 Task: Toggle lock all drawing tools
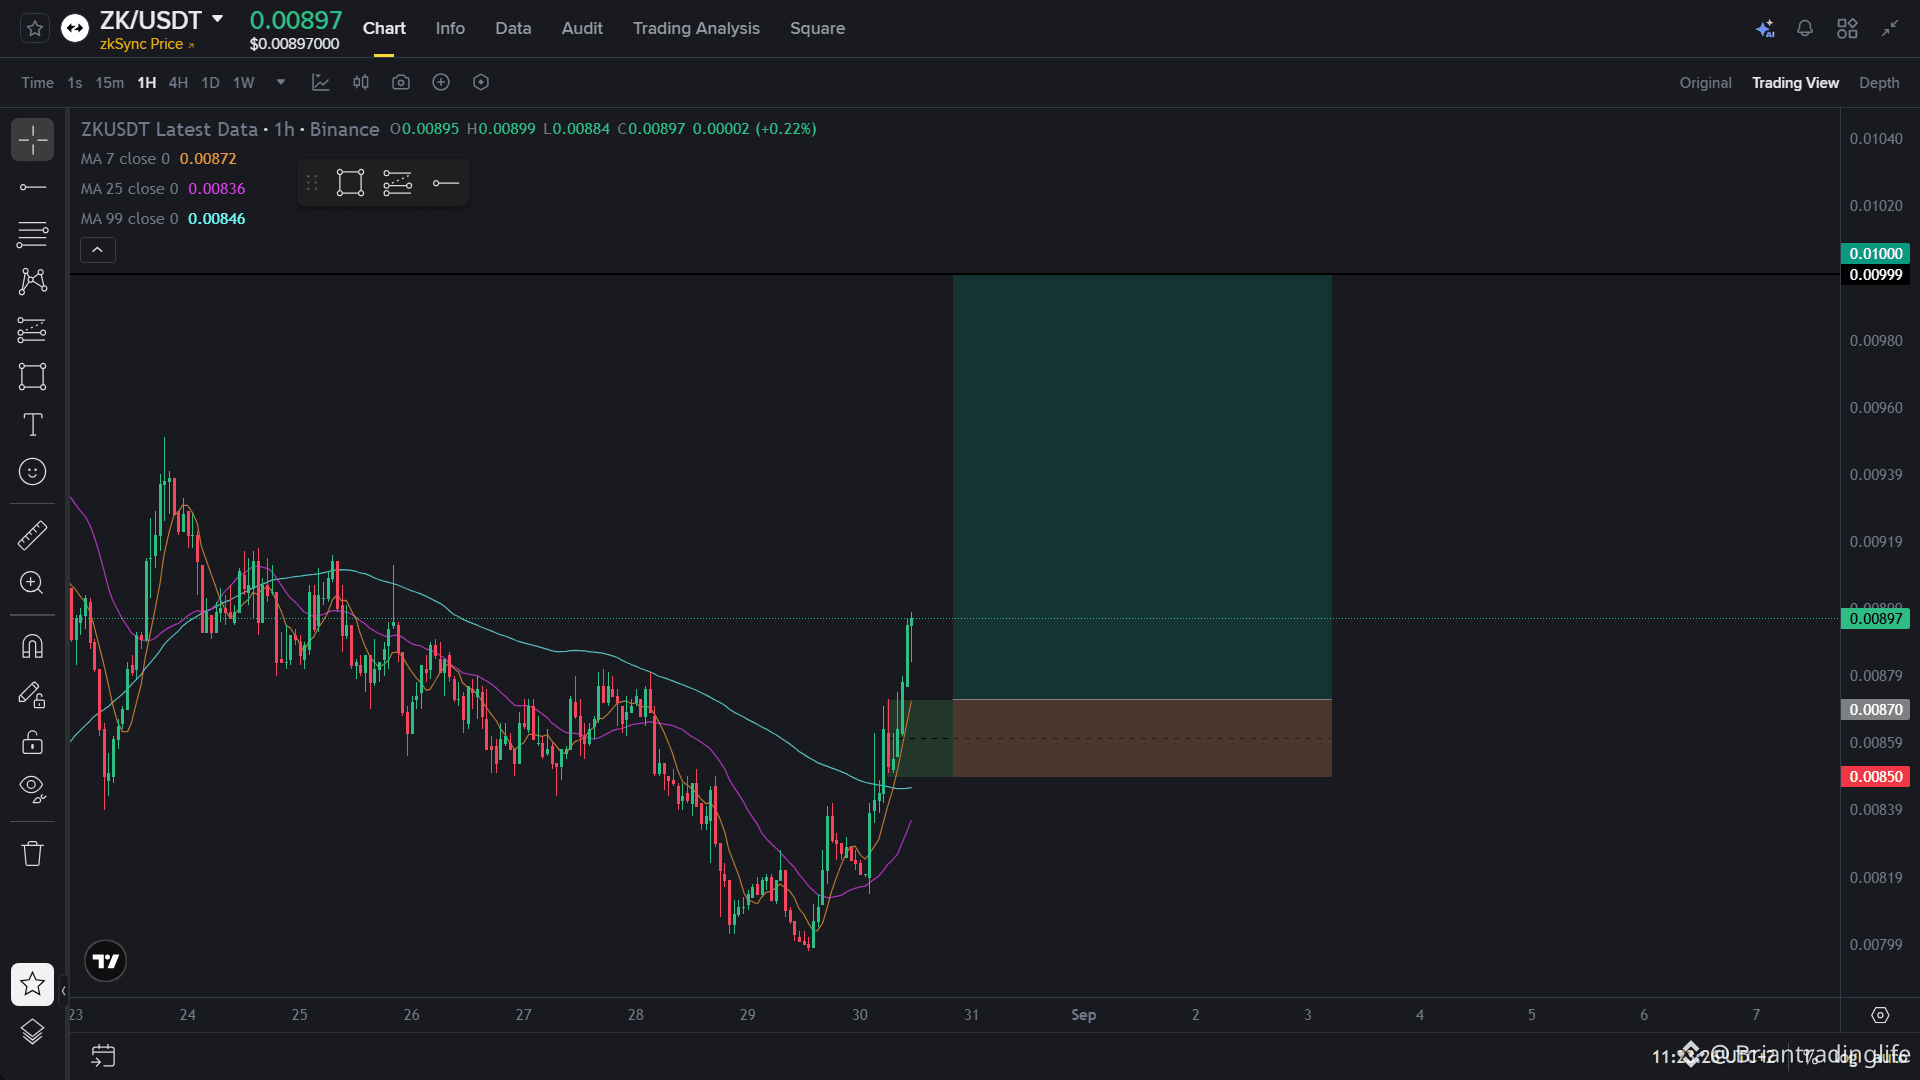pos(32,742)
